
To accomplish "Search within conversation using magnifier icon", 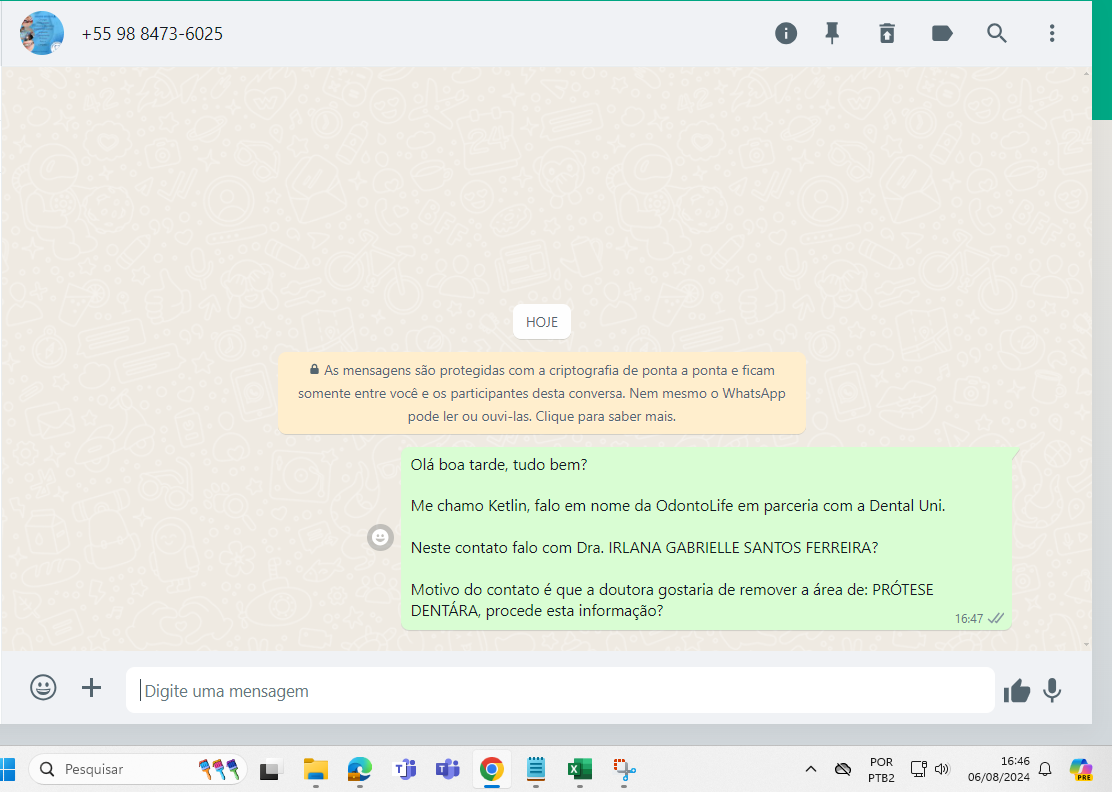I will (x=996, y=33).
